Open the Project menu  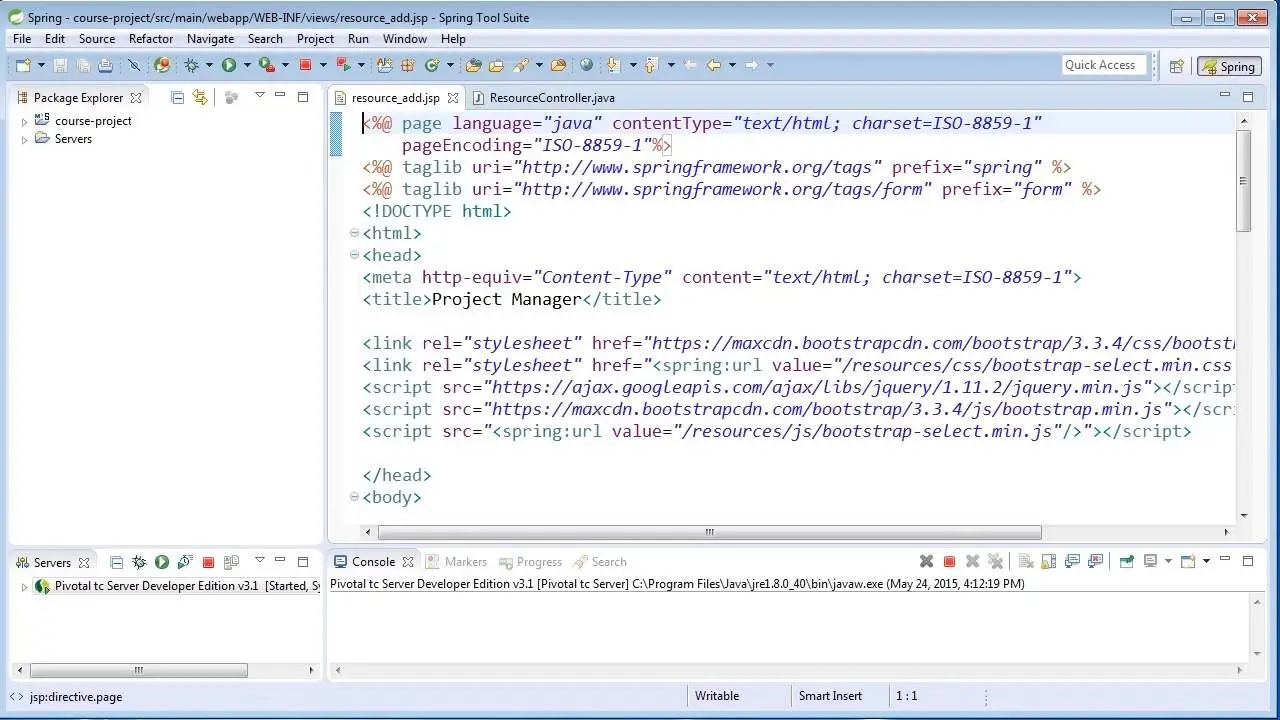(315, 39)
